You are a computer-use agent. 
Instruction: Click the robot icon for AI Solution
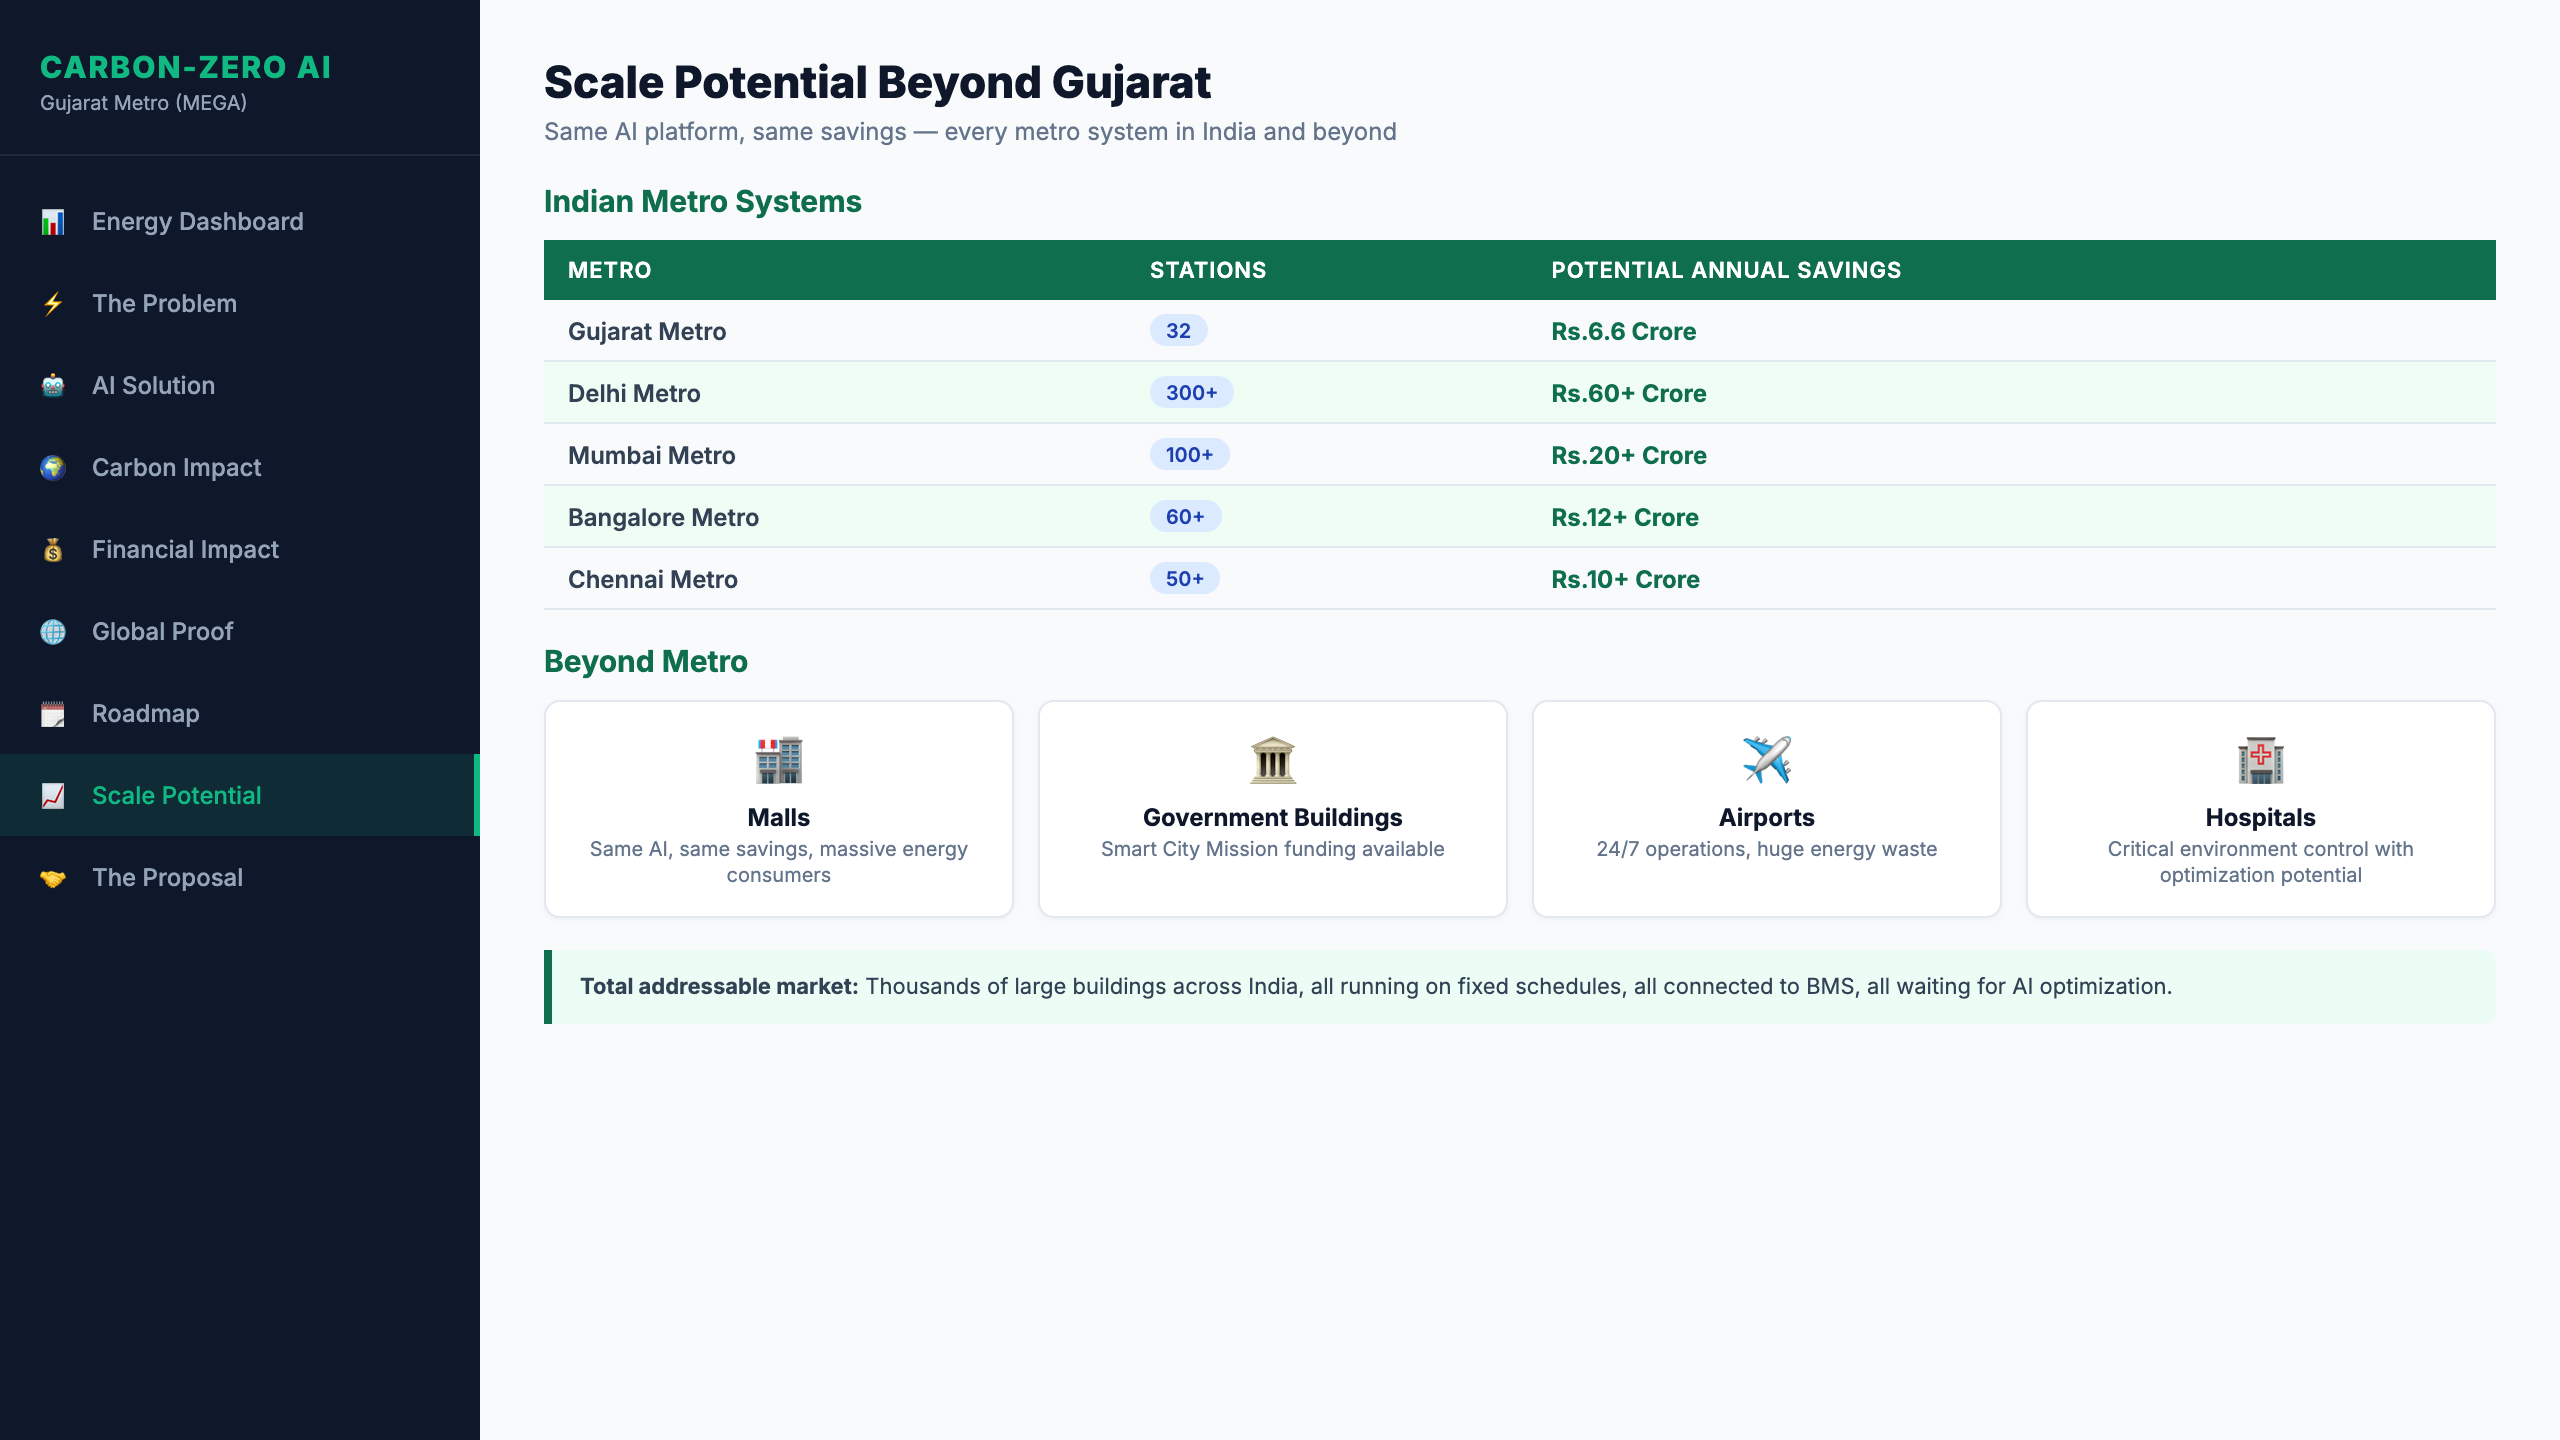[x=53, y=386]
